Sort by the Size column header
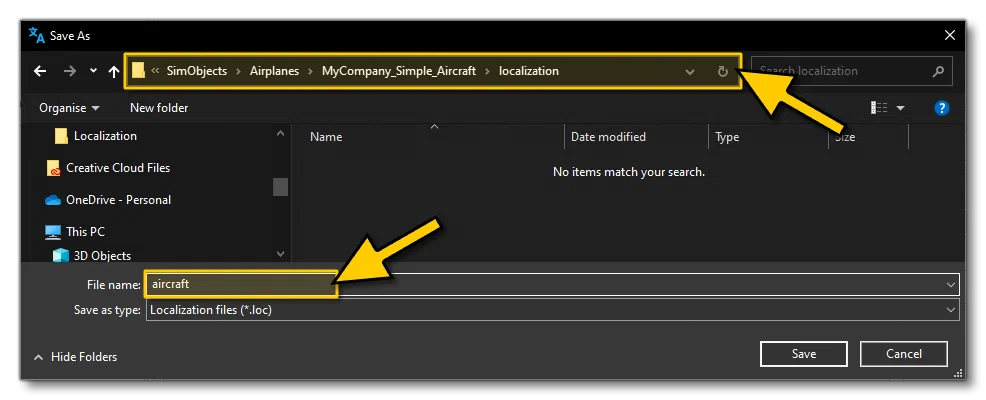Image resolution: width=986 pixels, height=400 pixels. (x=845, y=137)
